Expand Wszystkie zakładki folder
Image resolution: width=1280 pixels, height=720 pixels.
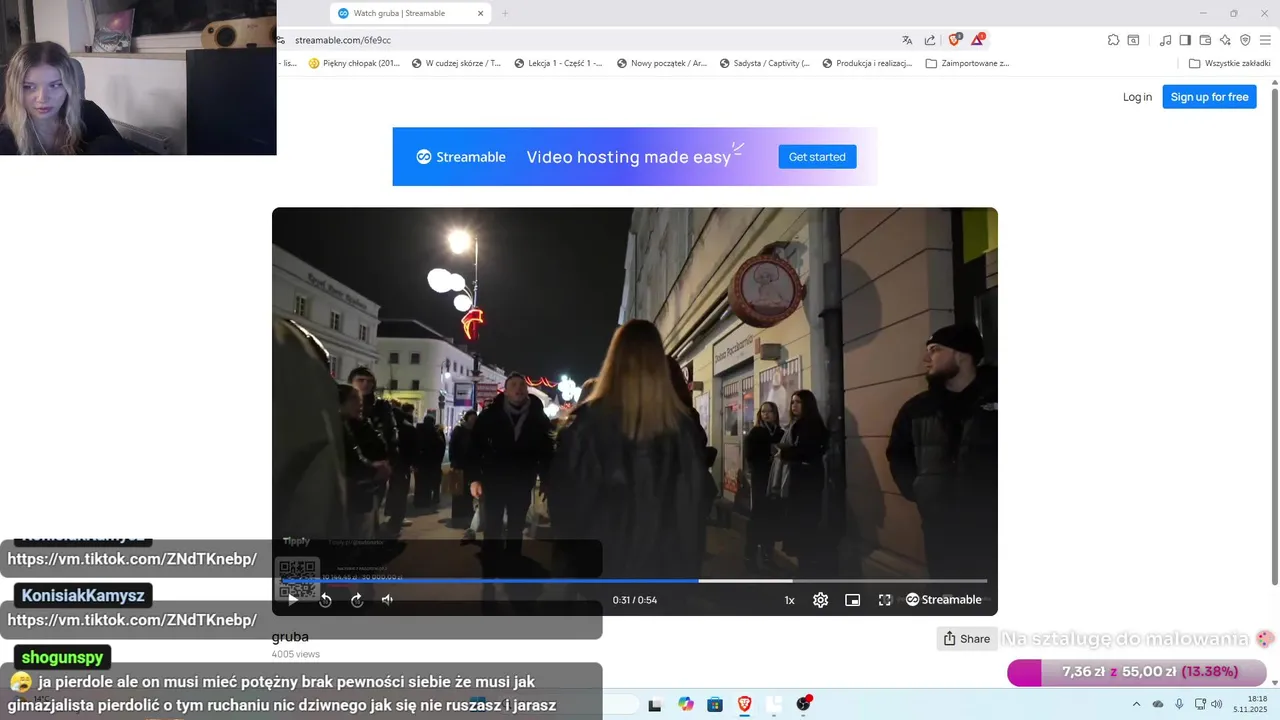click(1229, 63)
